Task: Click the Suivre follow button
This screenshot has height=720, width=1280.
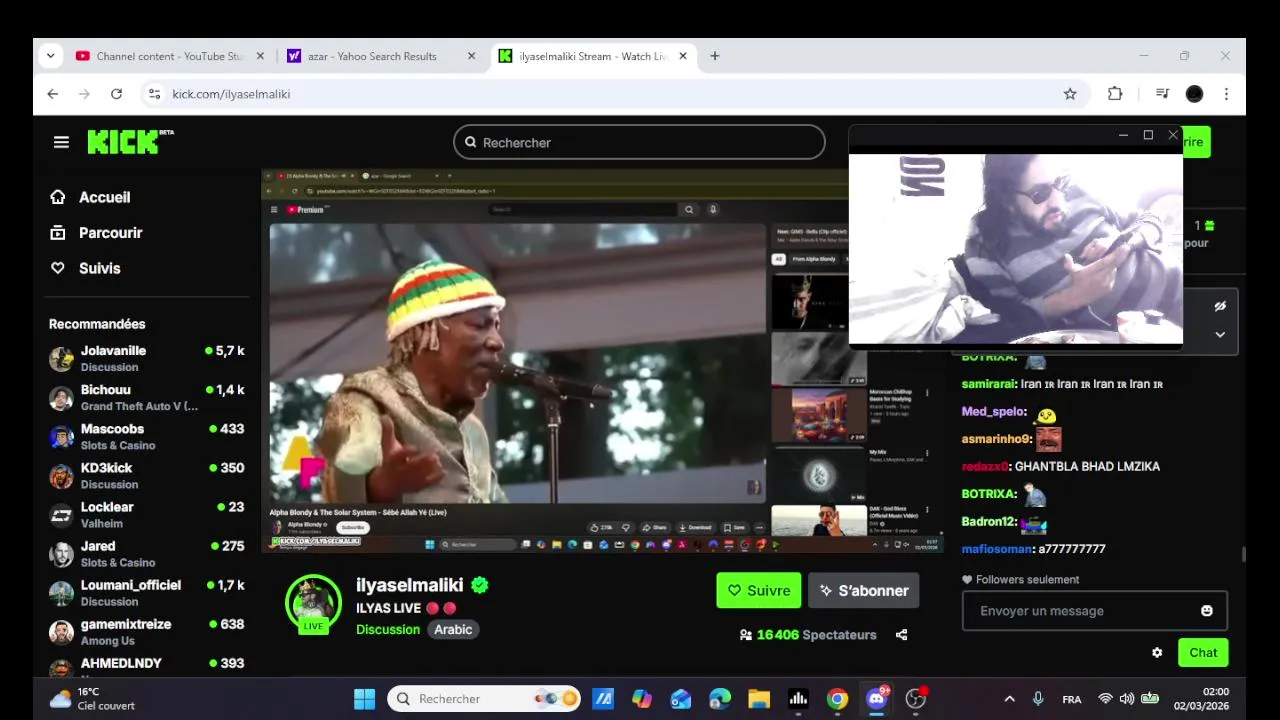Action: coord(758,591)
